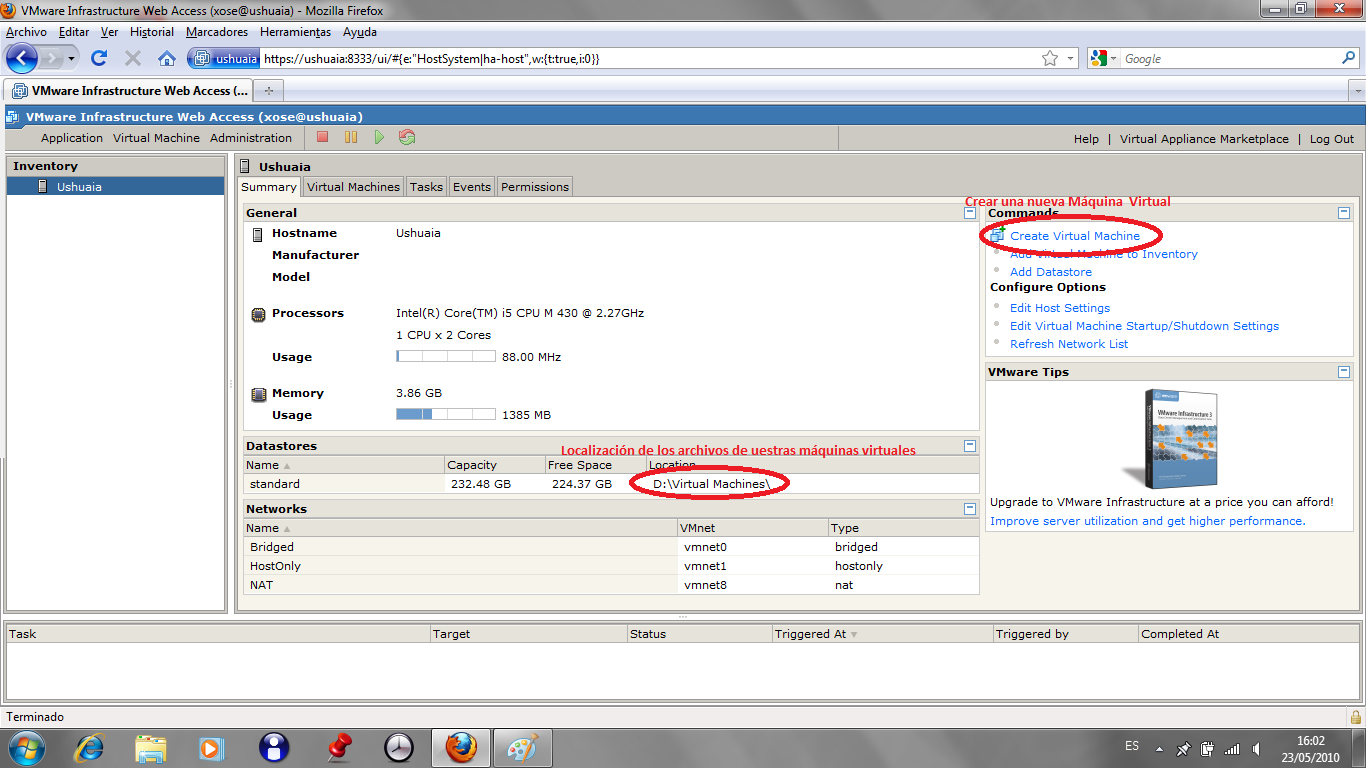Open the Edit Host Settings link
The width and height of the screenshot is (1366, 768).
[x=1059, y=308]
